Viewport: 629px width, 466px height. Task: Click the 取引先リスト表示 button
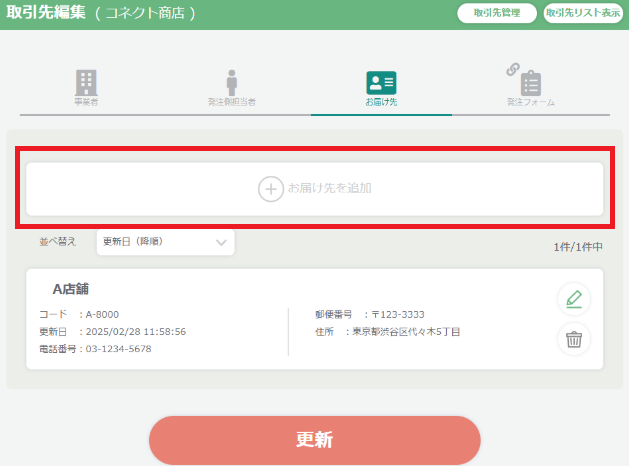click(583, 13)
